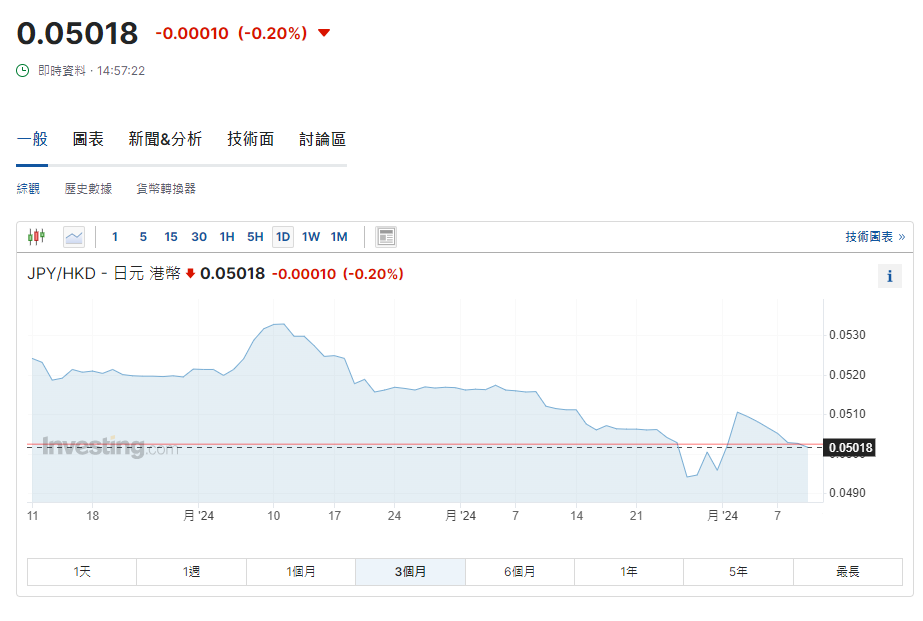Open the 貨幣轉換器 link
Image resolution: width=923 pixels, height=621 pixels.
coord(166,189)
